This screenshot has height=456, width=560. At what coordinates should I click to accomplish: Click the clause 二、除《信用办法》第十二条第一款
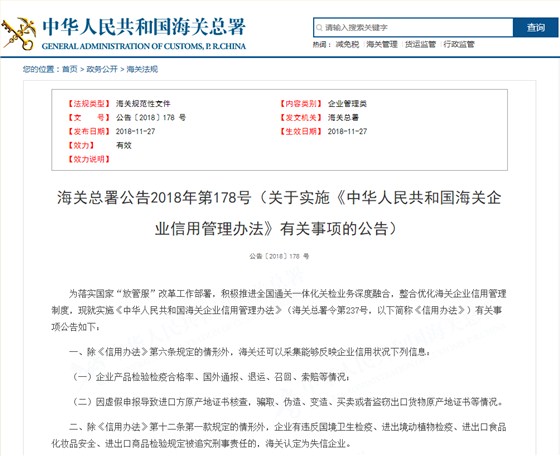(x=279, y=435)
